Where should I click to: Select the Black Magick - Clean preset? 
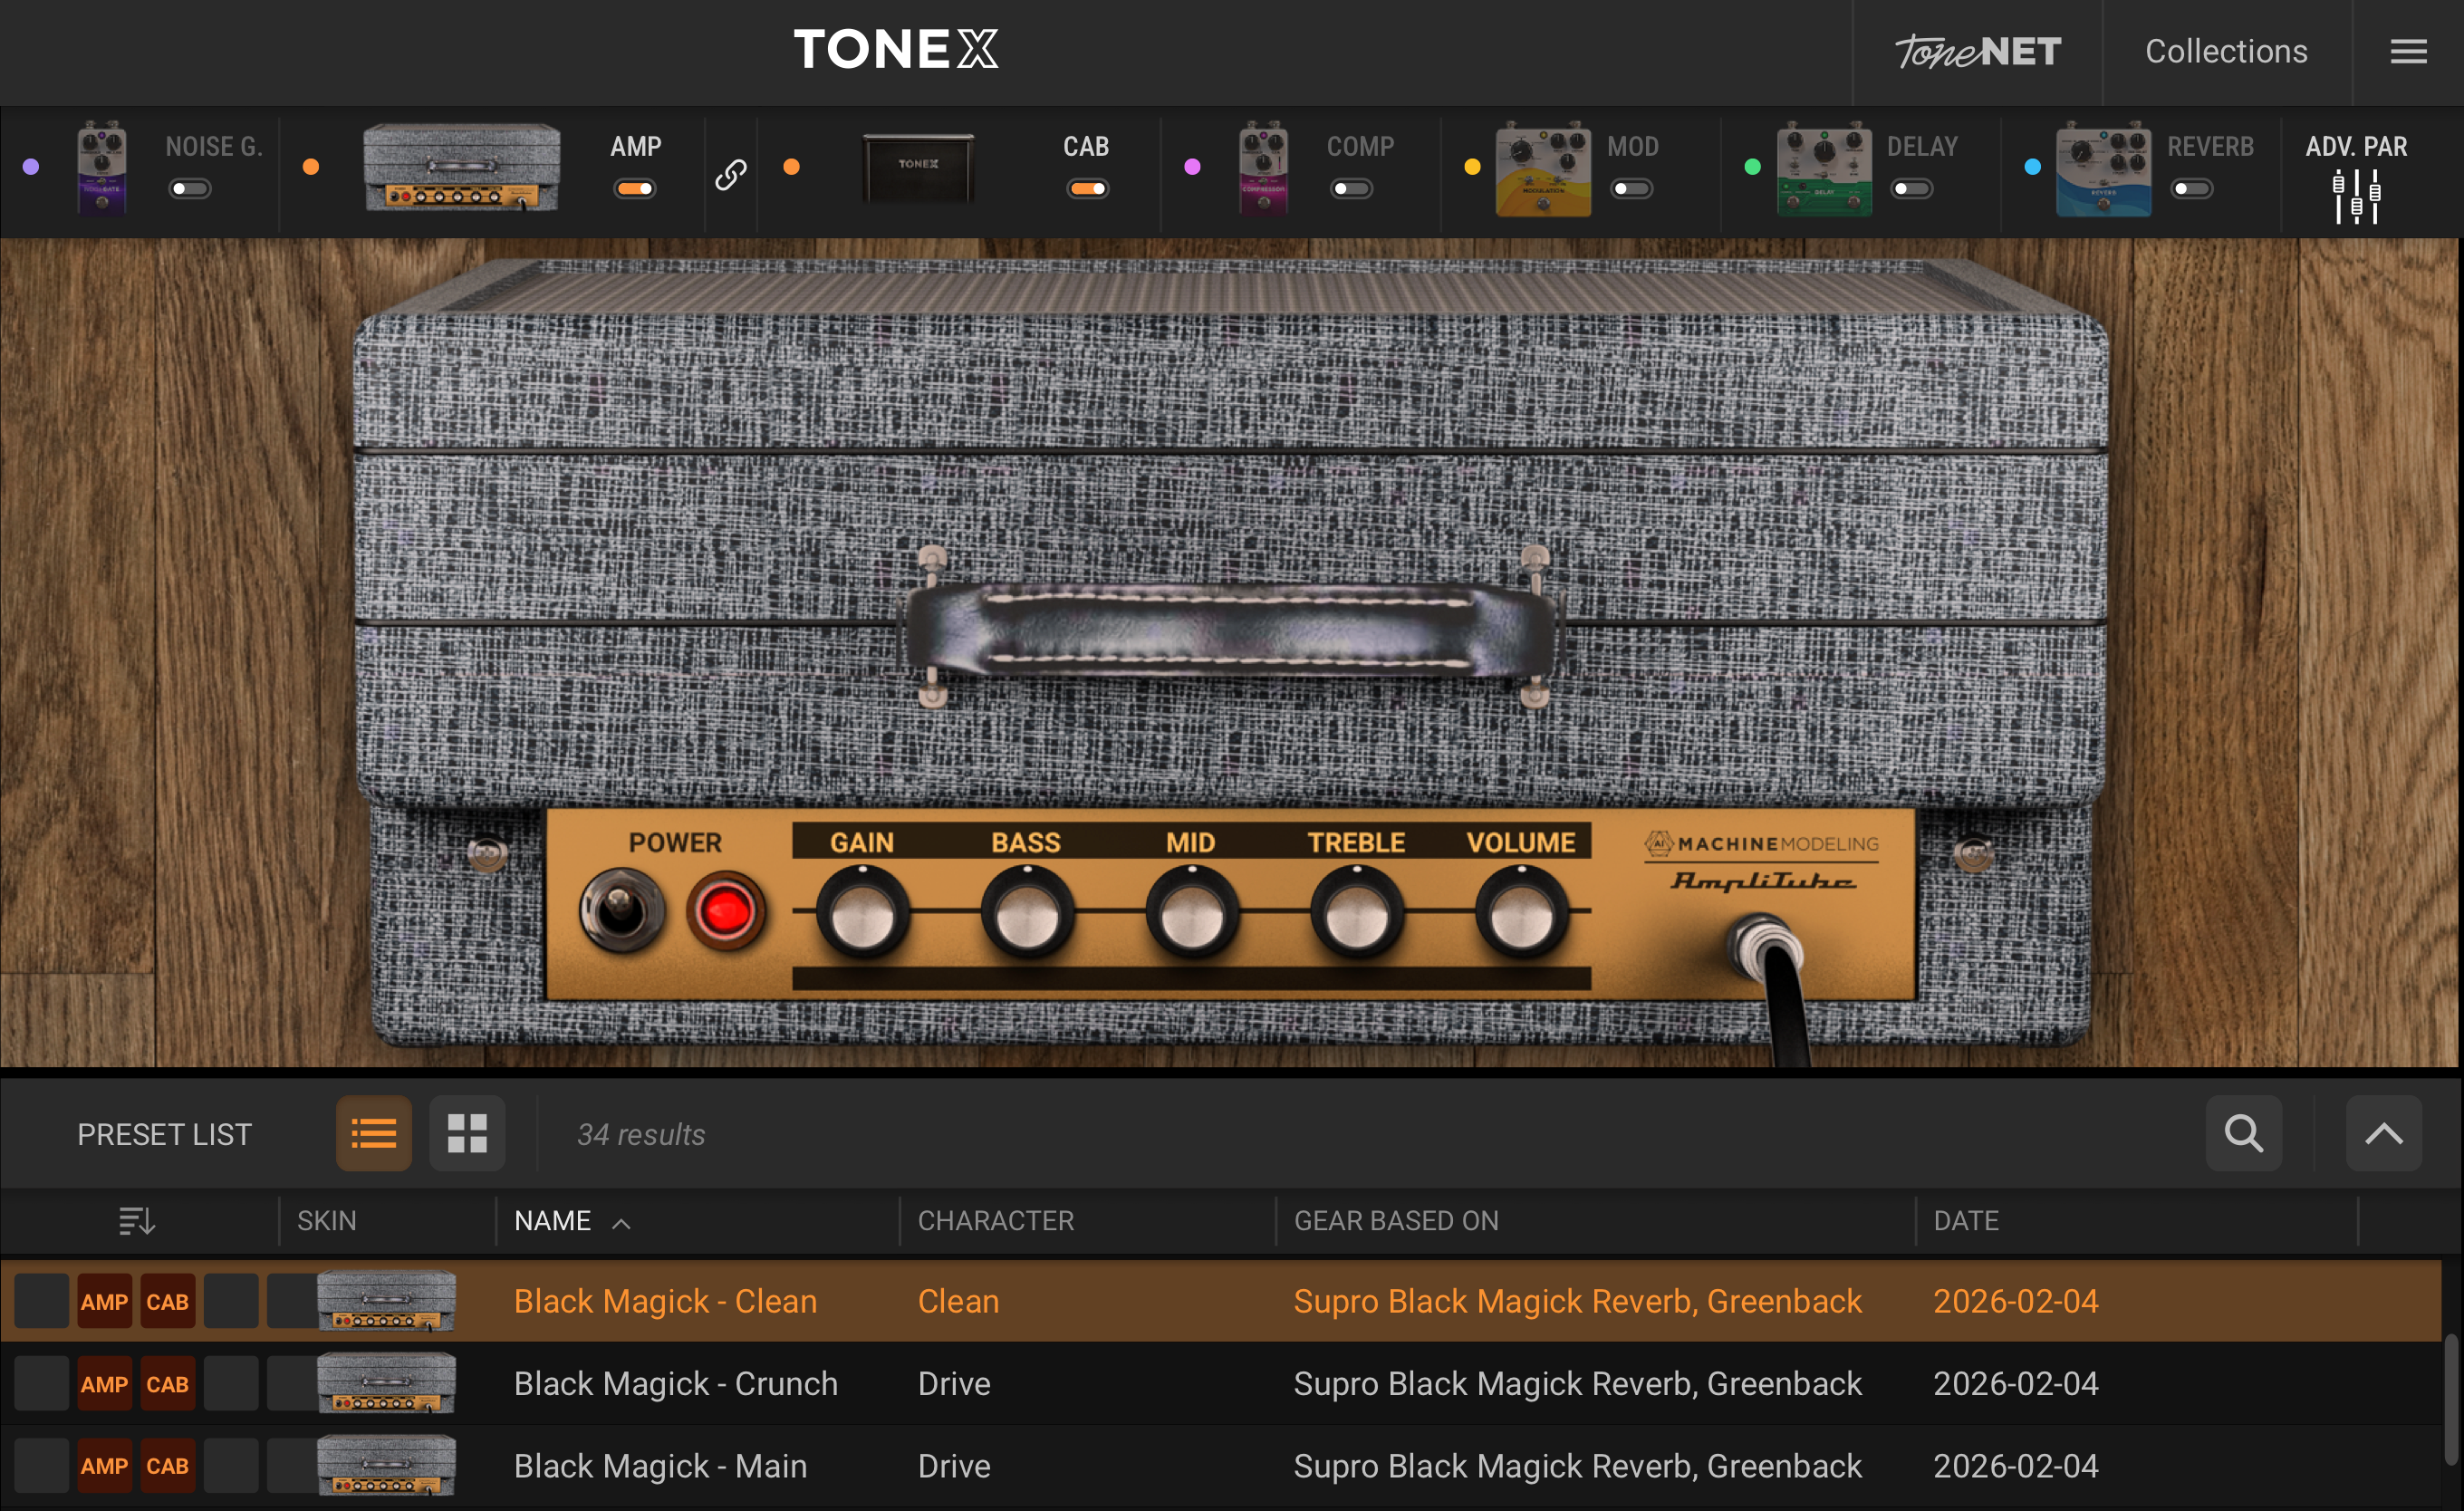point(1221,1301)
